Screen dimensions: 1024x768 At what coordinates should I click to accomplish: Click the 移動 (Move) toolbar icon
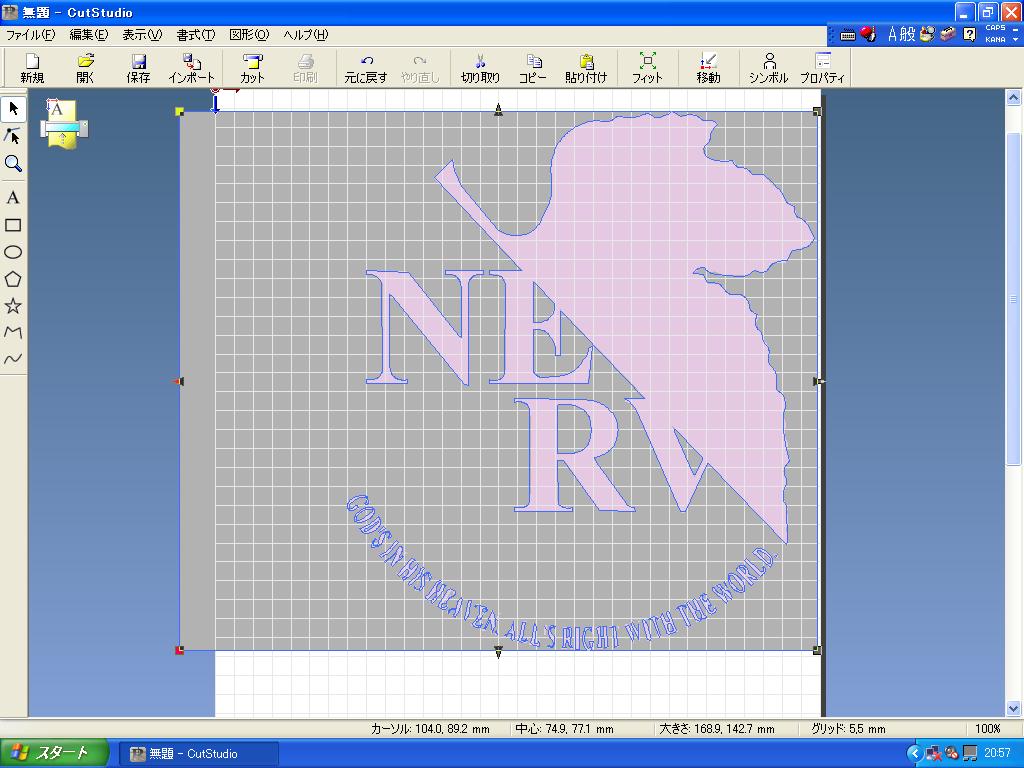coord(708,68)
